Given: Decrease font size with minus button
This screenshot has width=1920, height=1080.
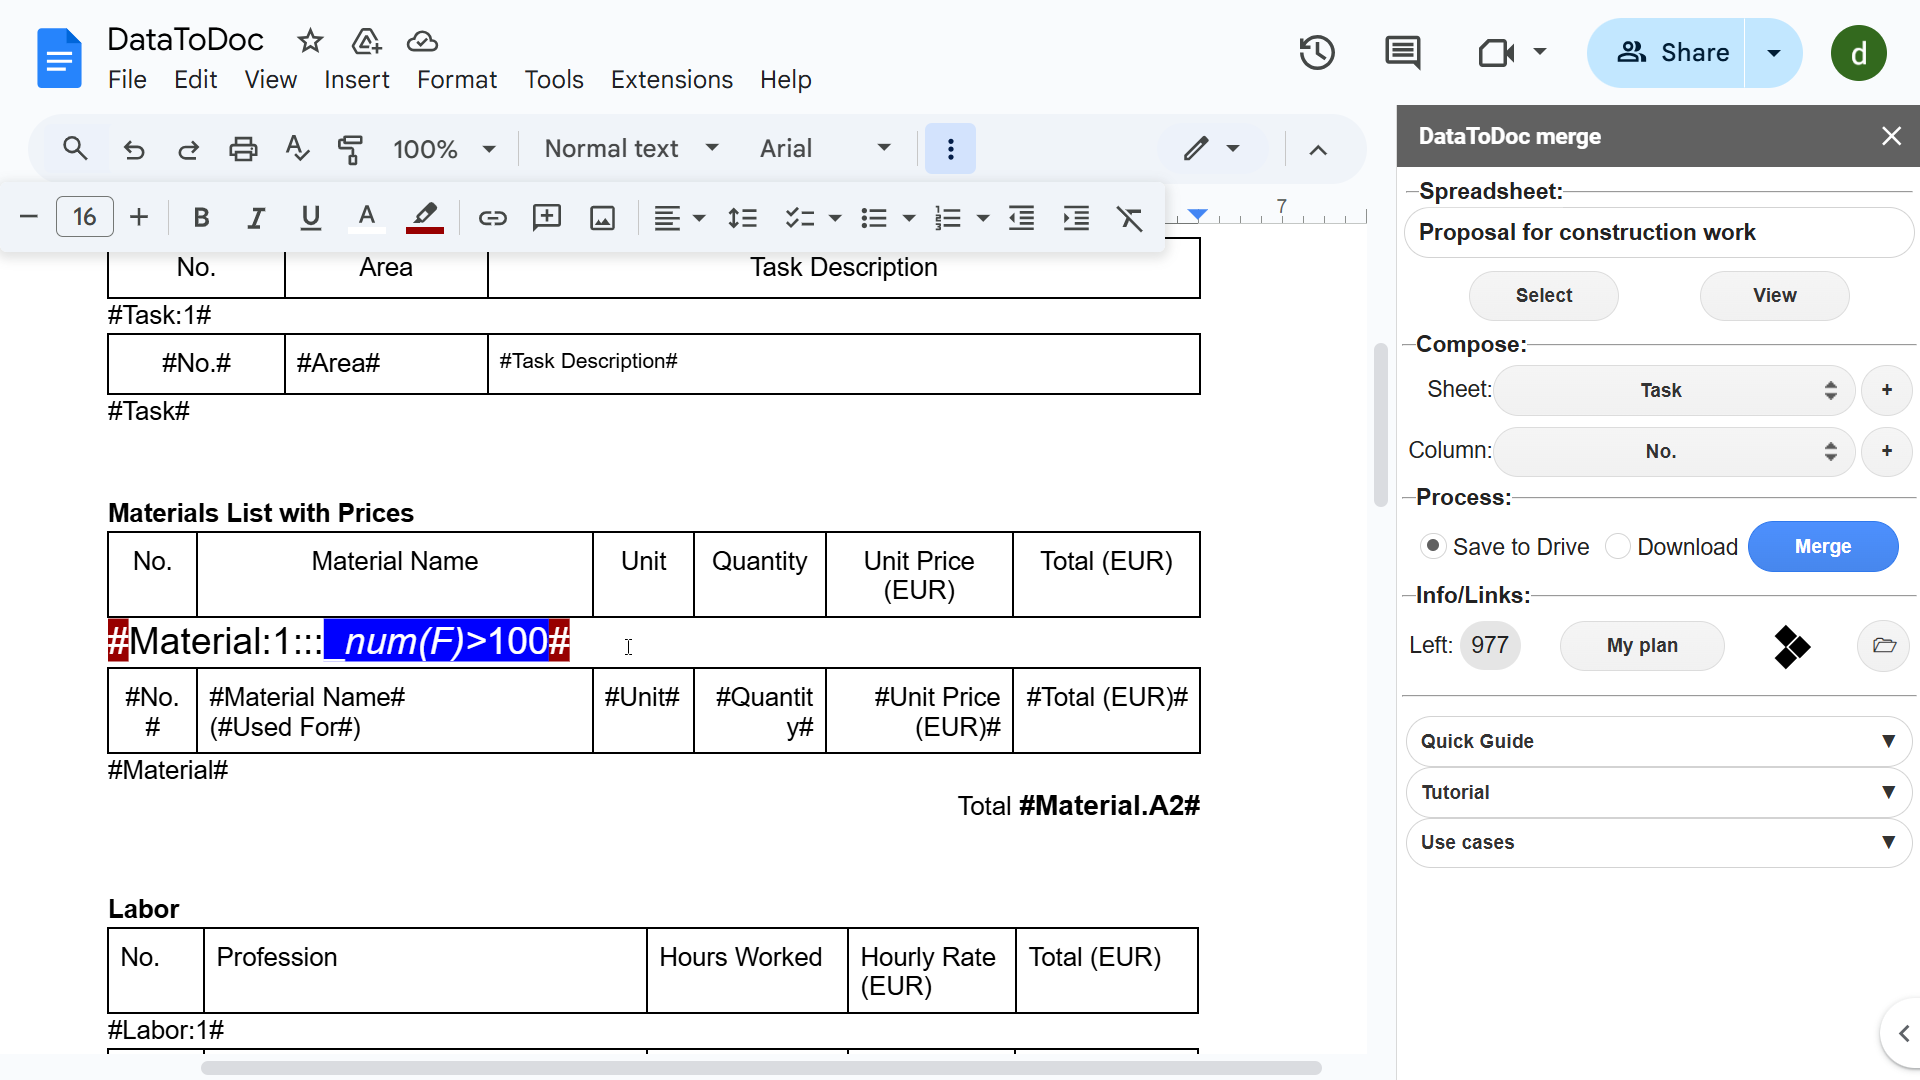Looking at the screenshot, I should tap(29, 217).
